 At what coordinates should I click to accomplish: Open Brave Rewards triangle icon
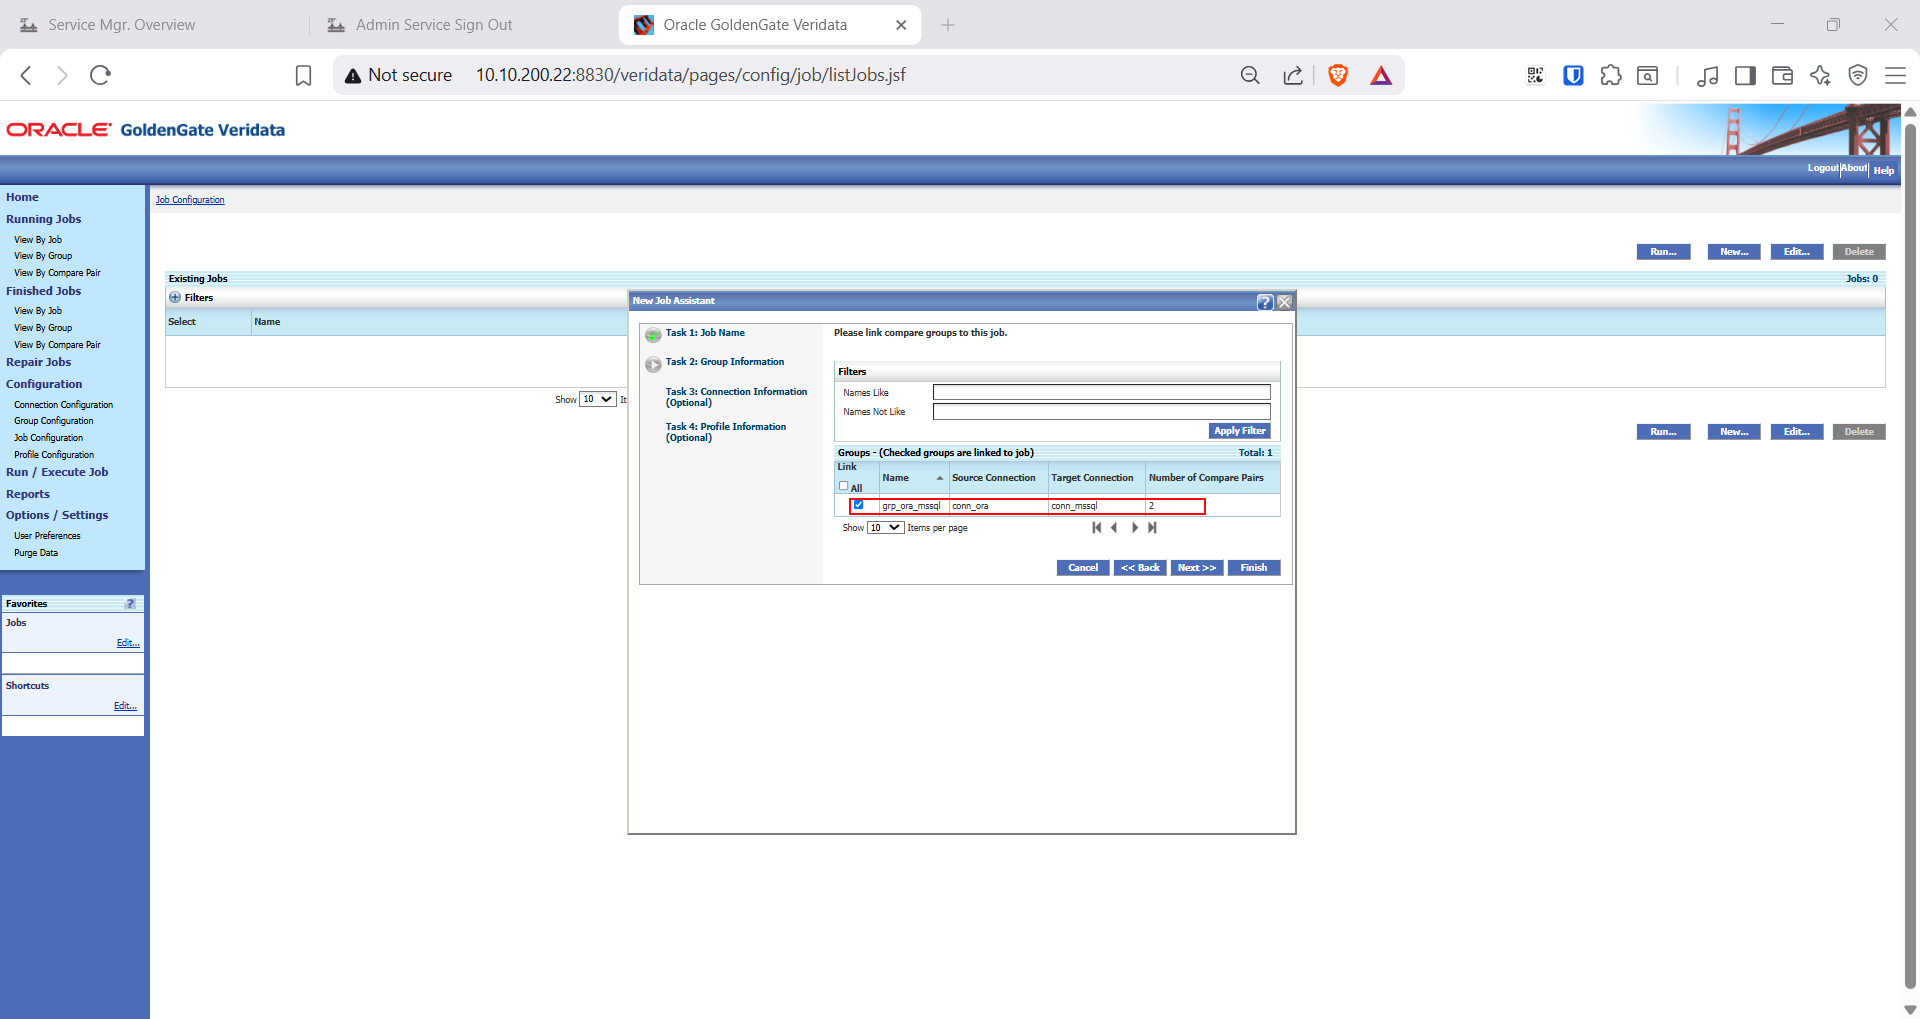1381,75
